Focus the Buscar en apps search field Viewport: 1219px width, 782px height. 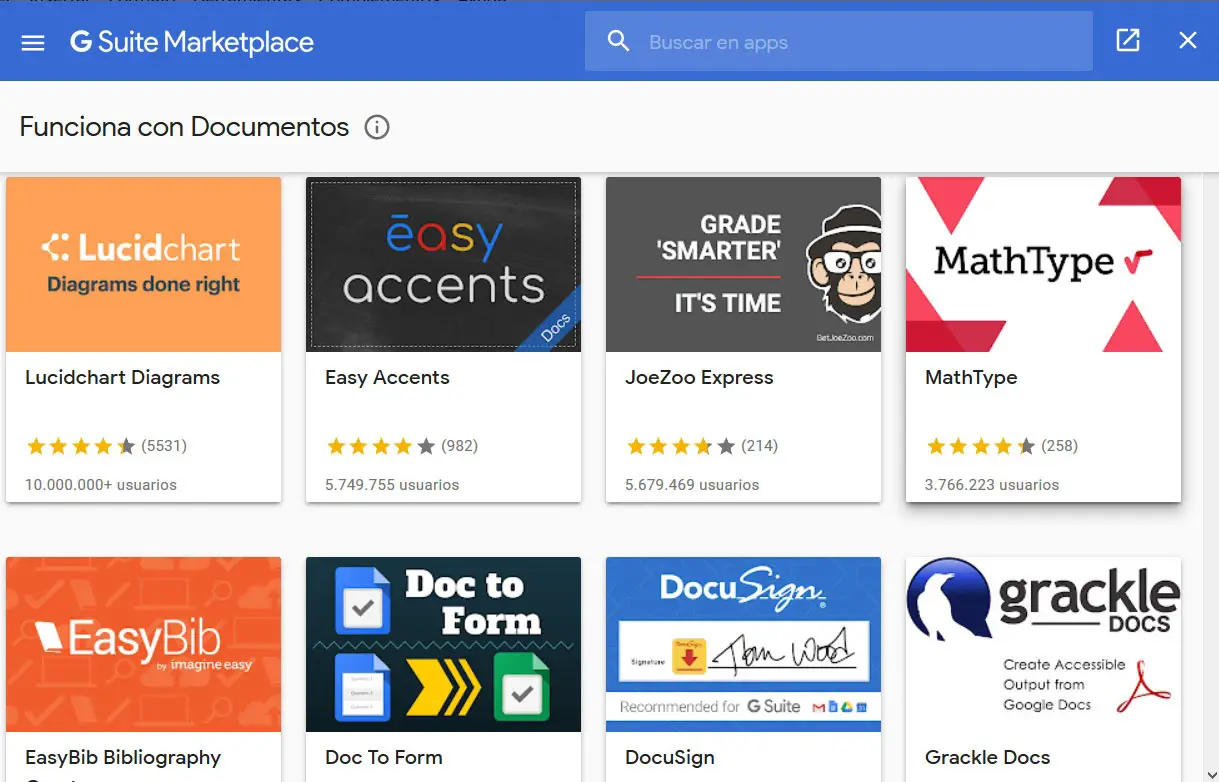(839, 41)
